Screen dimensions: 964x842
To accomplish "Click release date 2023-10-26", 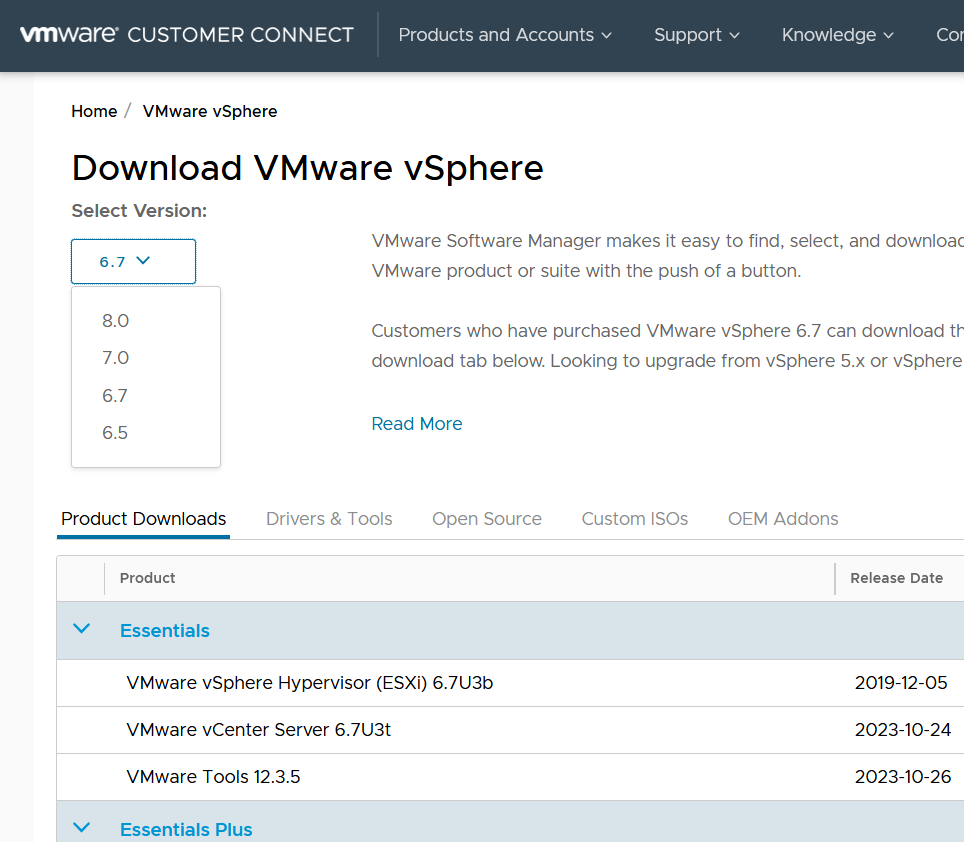I will click(903, 777).
